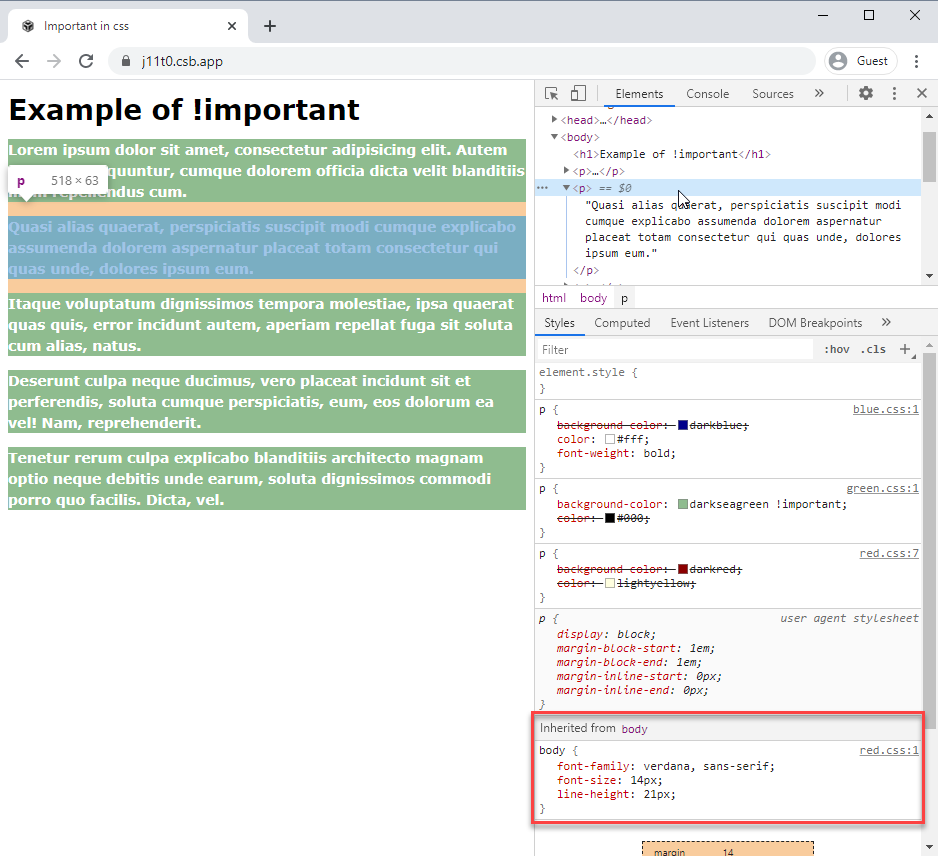The image size is (938, 856).
Task: Collapse the body element node
Action: point(553,137)
